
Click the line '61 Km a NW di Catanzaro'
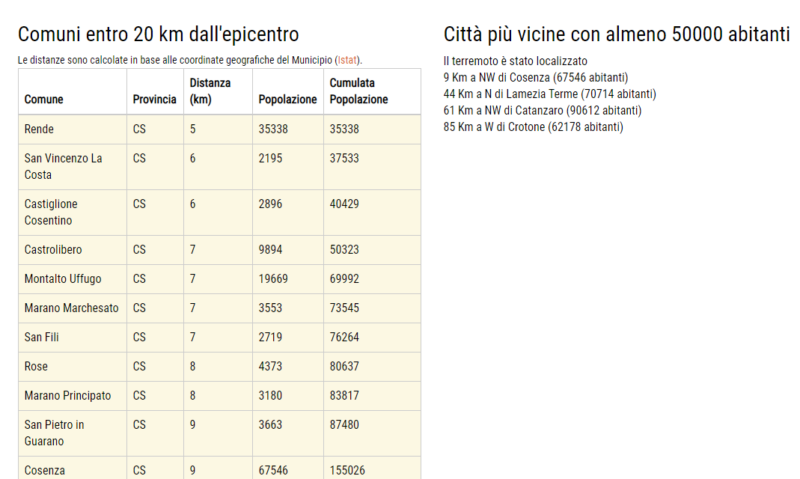[x=542, y=110]
